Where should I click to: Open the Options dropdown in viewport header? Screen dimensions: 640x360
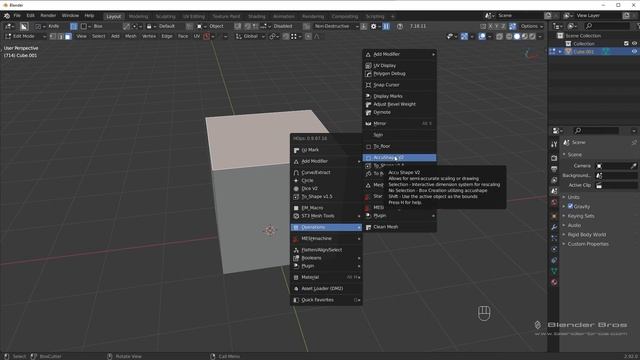[x=532, y=26]
